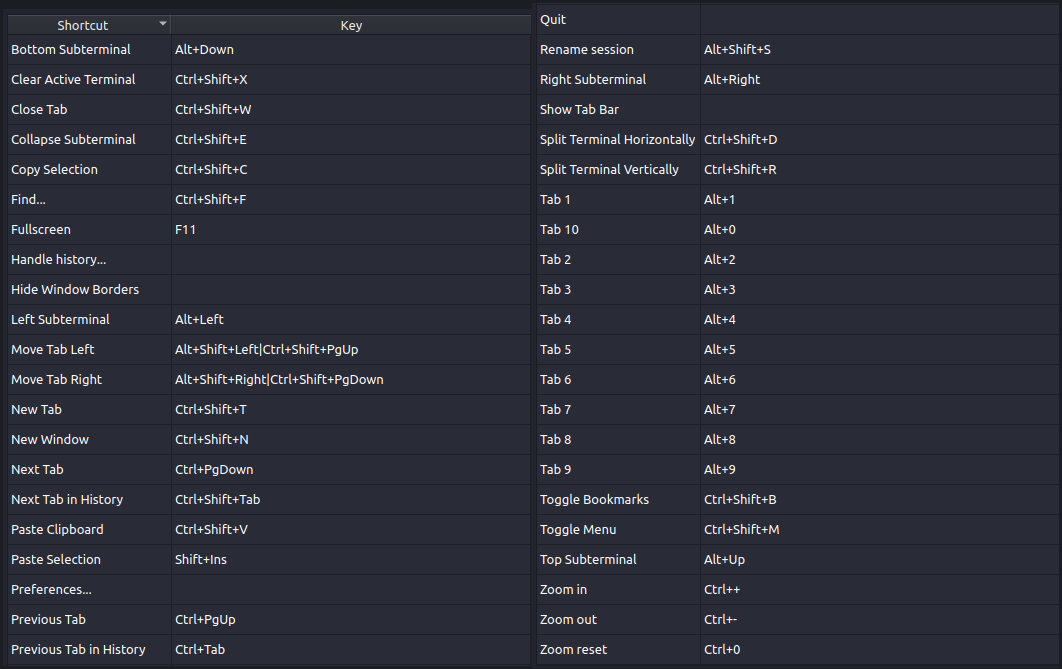The image size is (1062, 669).
Task: Select Hide Window Borders row
Action: (x=269, y=289)
